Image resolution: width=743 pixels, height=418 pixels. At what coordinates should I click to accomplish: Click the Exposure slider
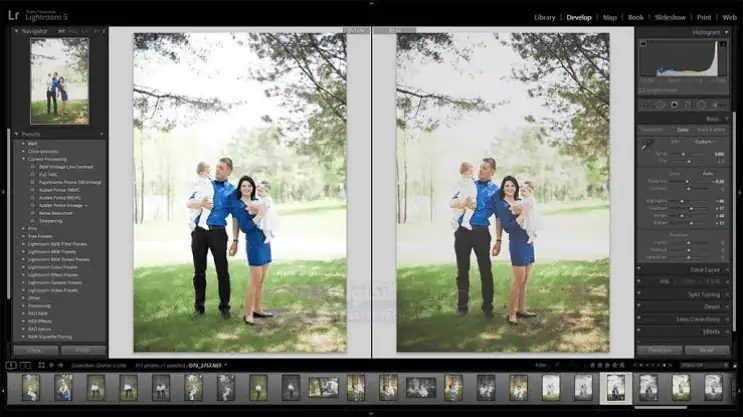click(689, 182)
